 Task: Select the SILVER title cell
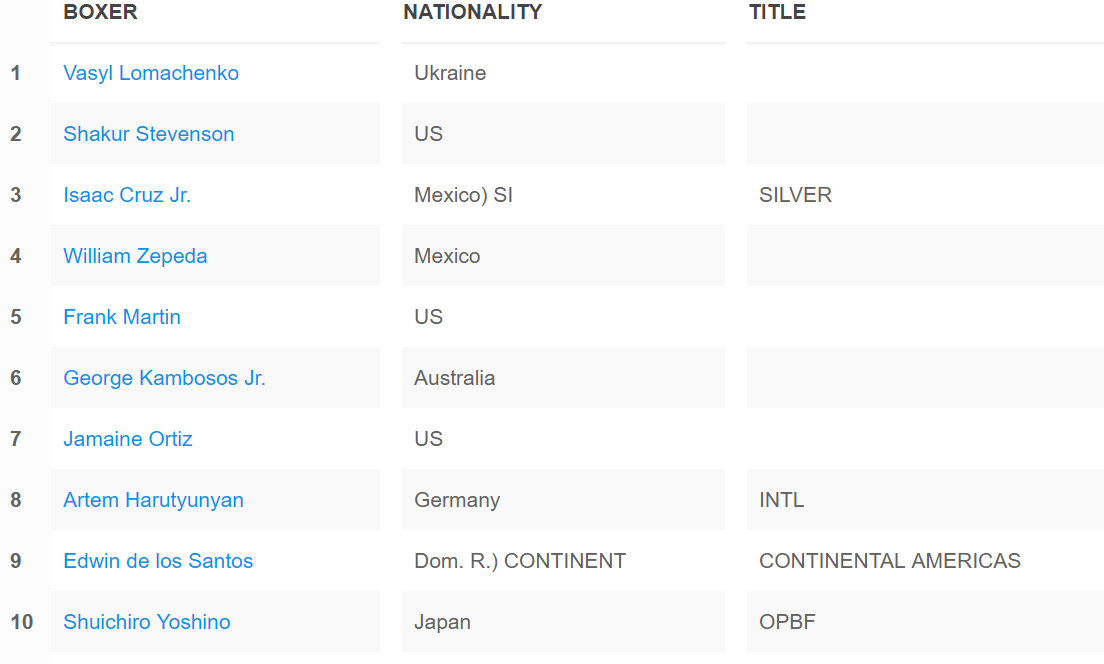pos(795,195)
